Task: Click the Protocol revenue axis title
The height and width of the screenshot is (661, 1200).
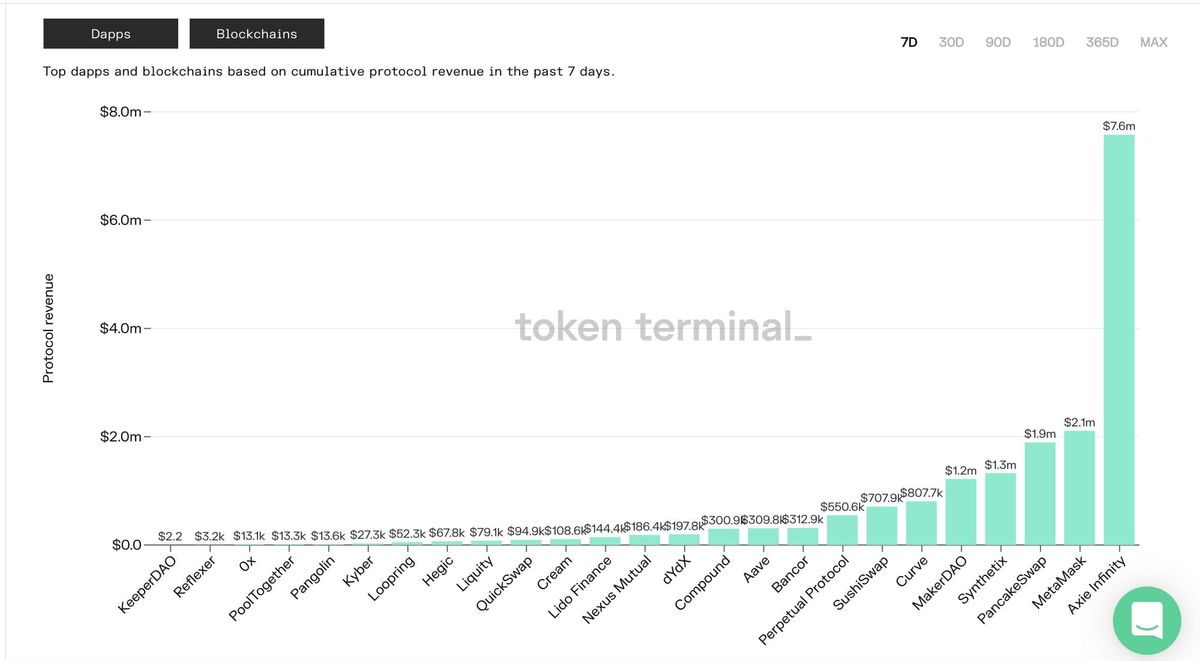Action: point(47,327)
